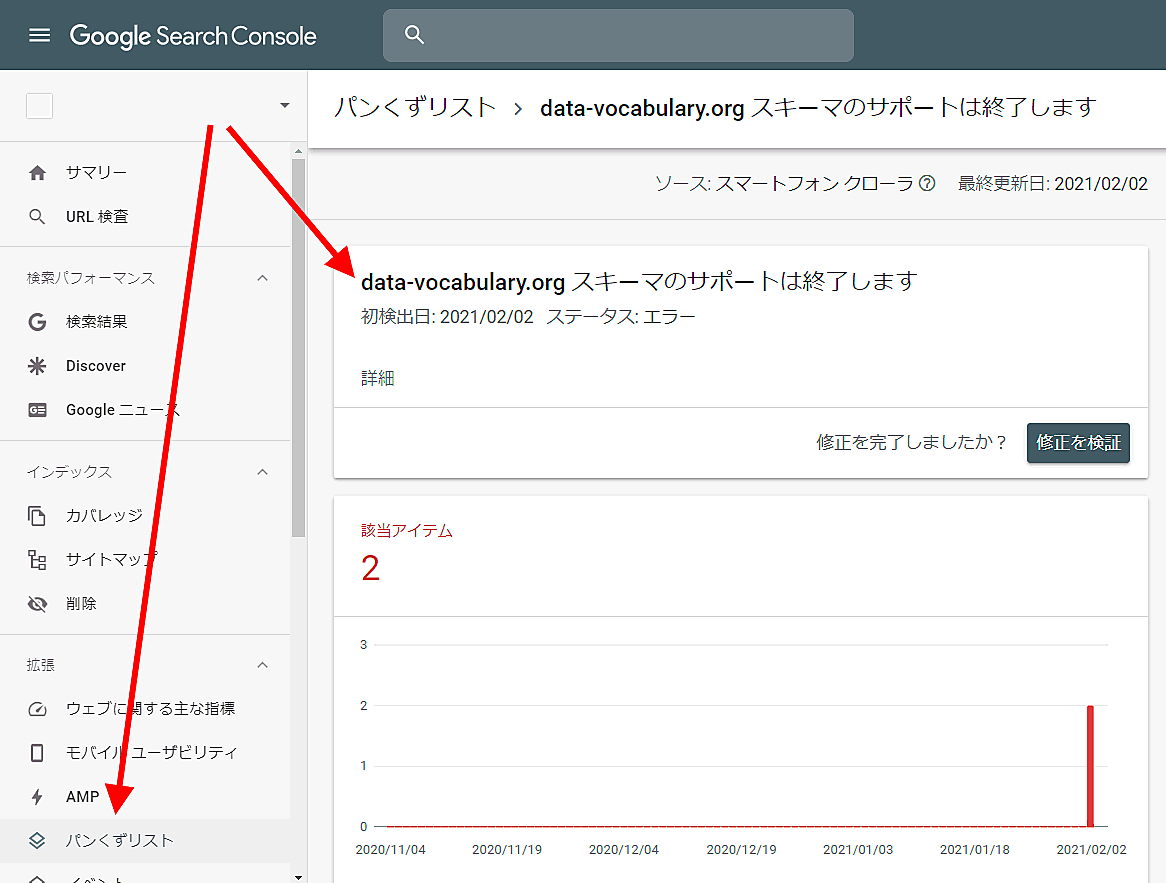Image resolution: width=1166 pixels, height=883 pixels.
Task: Click the home icon beside サマリー
Action: pos(38,173)
